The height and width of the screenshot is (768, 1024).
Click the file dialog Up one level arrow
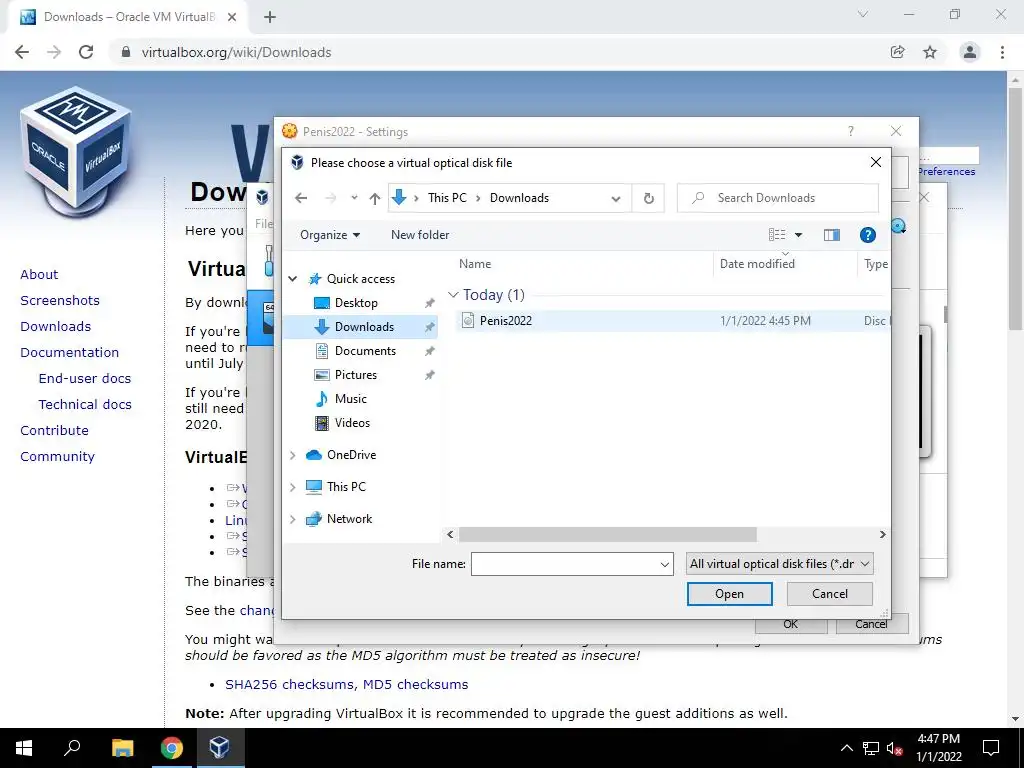[374, 198]
